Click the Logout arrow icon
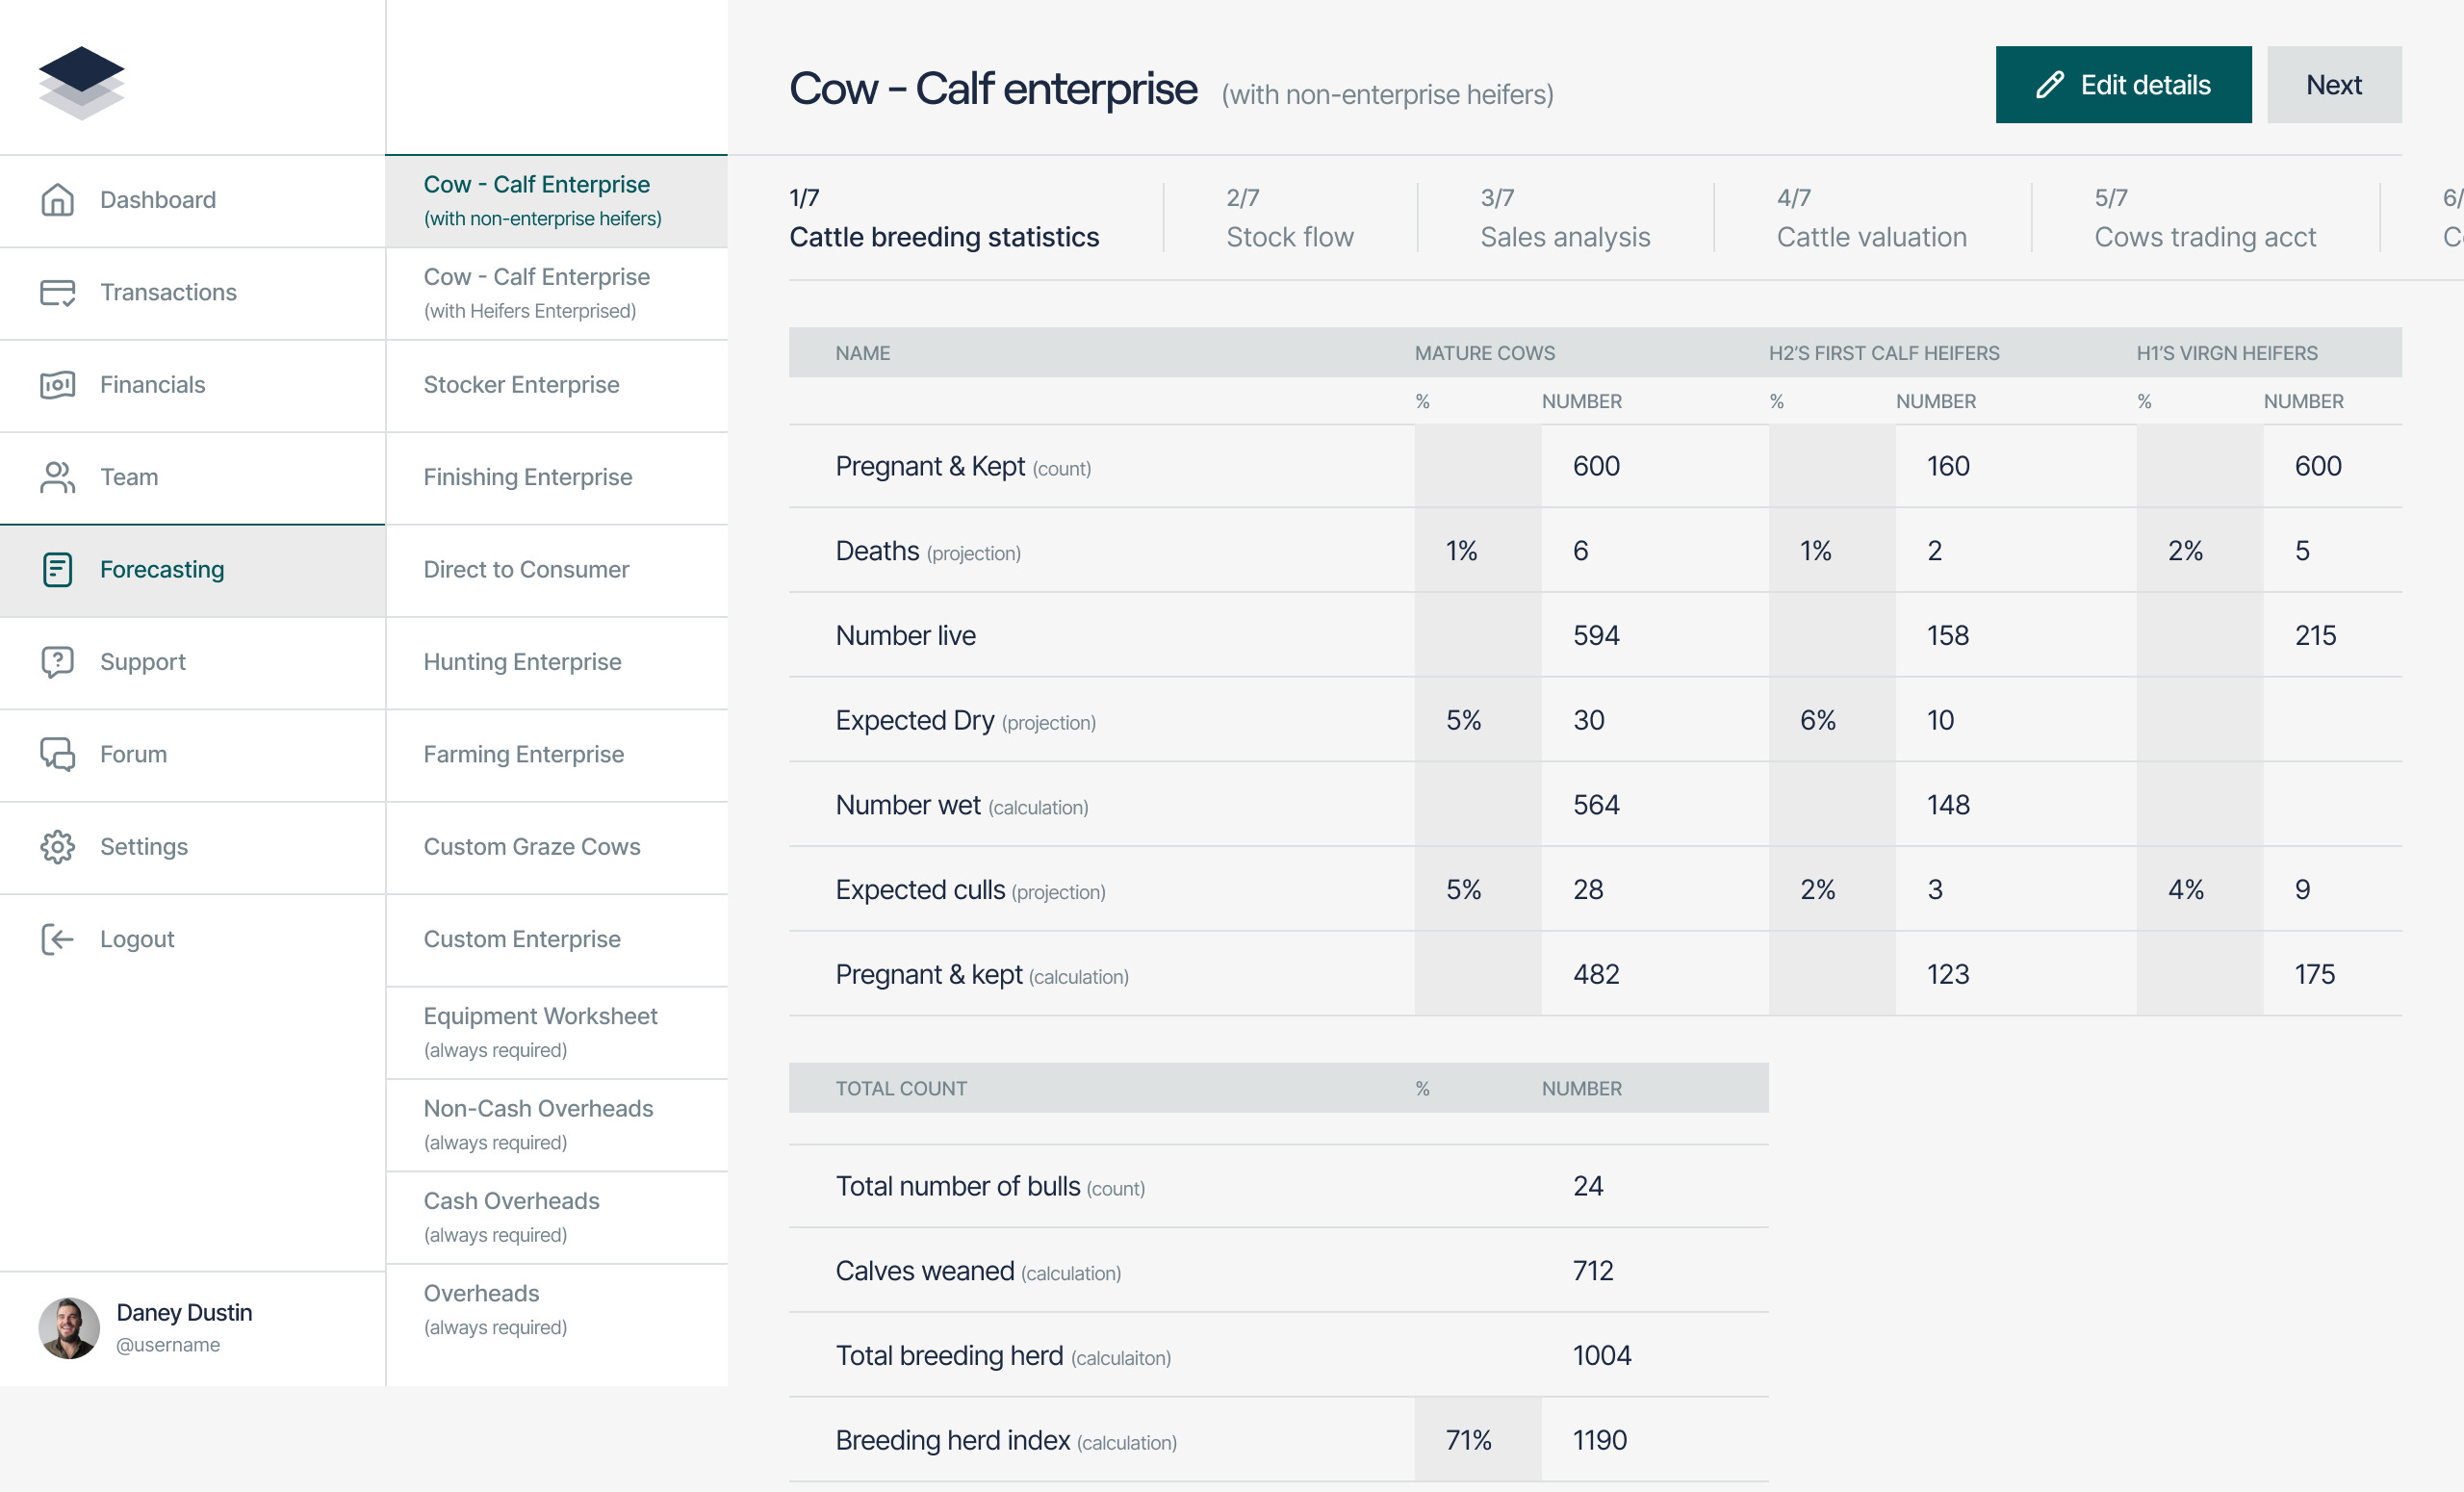This screenshot has width=2464, height=1492. tap(57, 939)
